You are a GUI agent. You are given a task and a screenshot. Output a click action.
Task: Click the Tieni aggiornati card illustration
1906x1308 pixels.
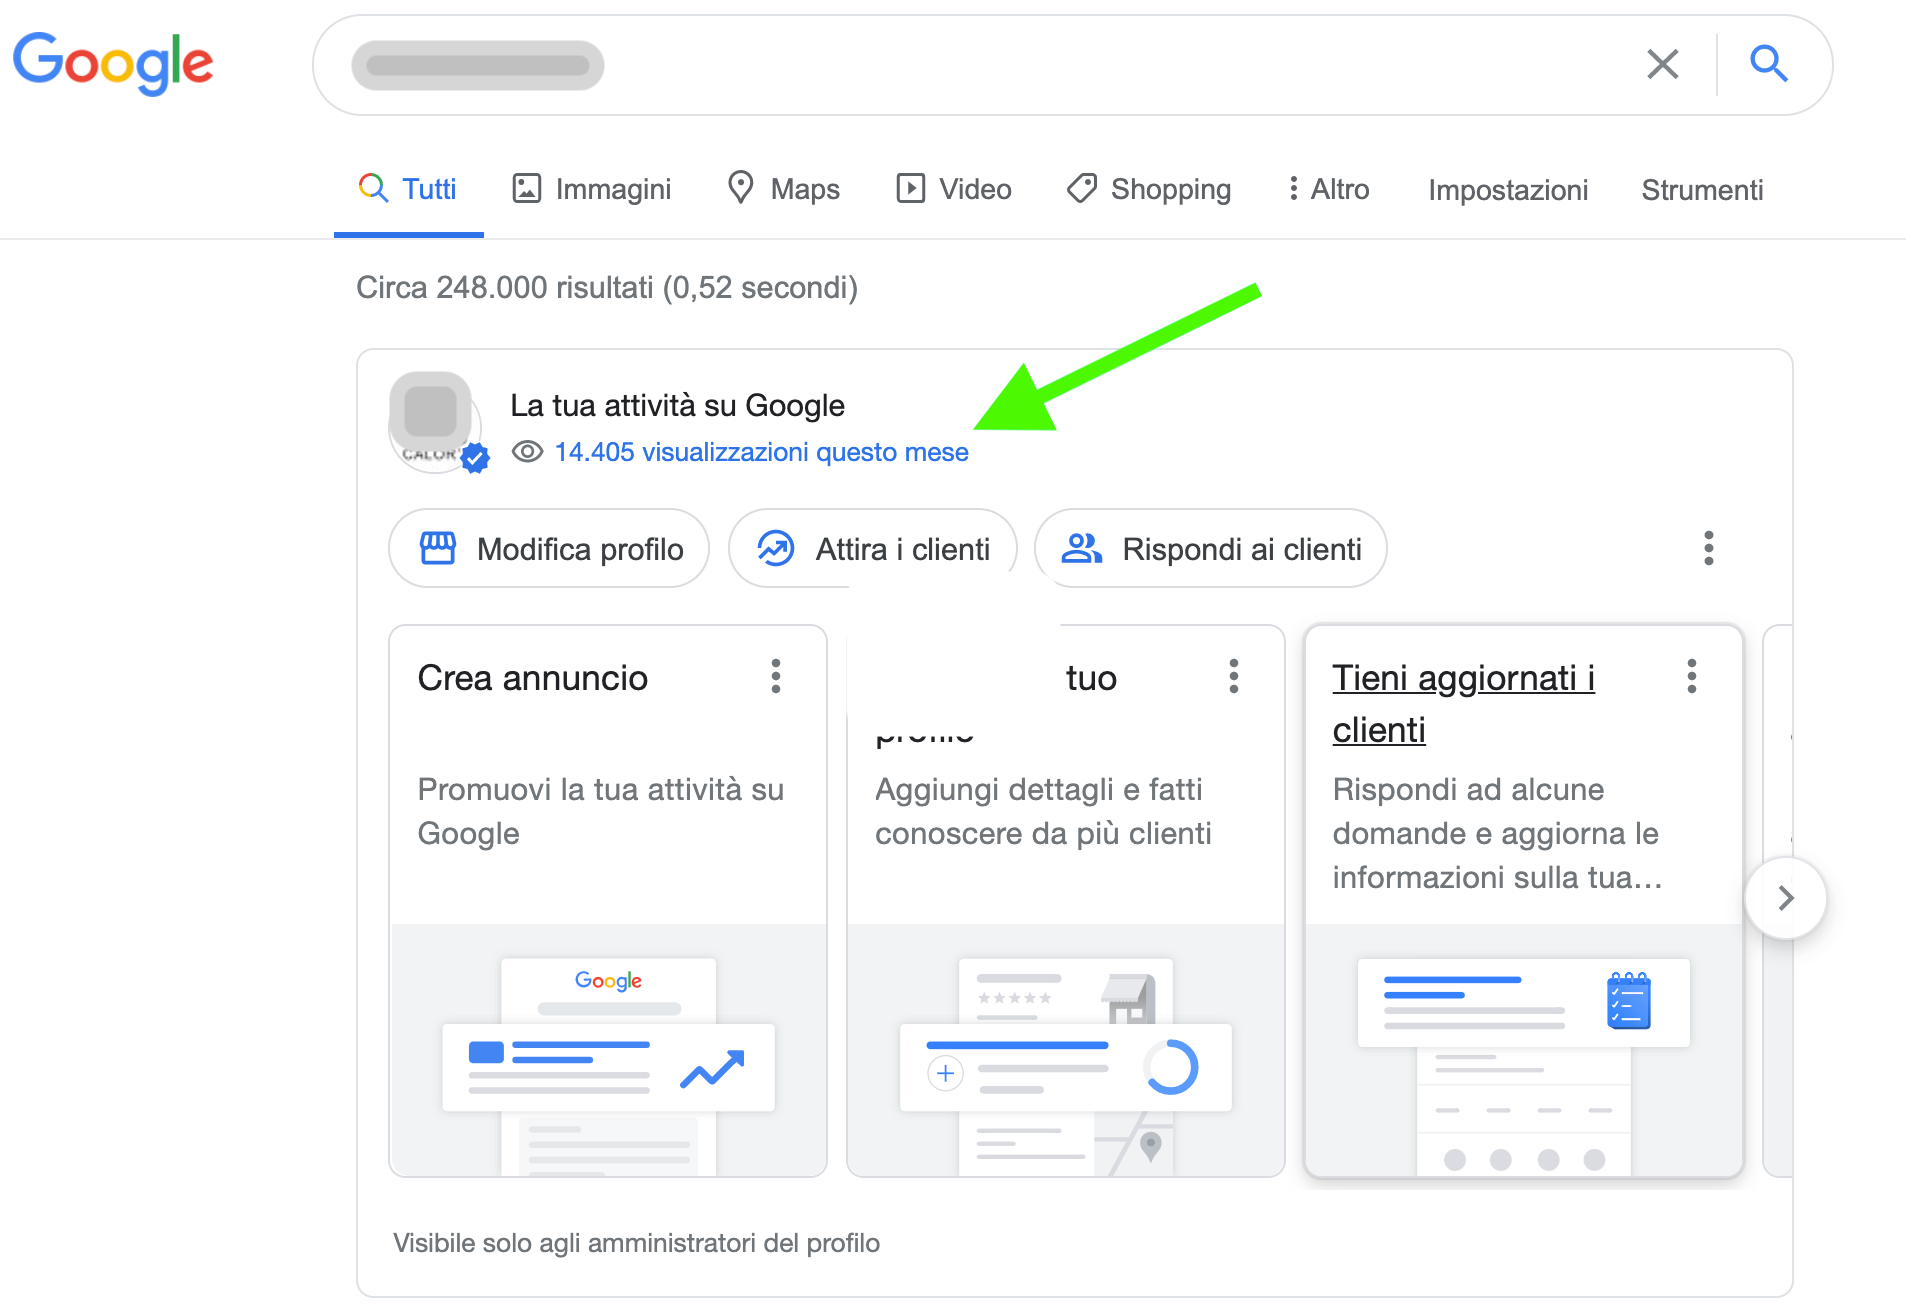pos(1524,1050)
